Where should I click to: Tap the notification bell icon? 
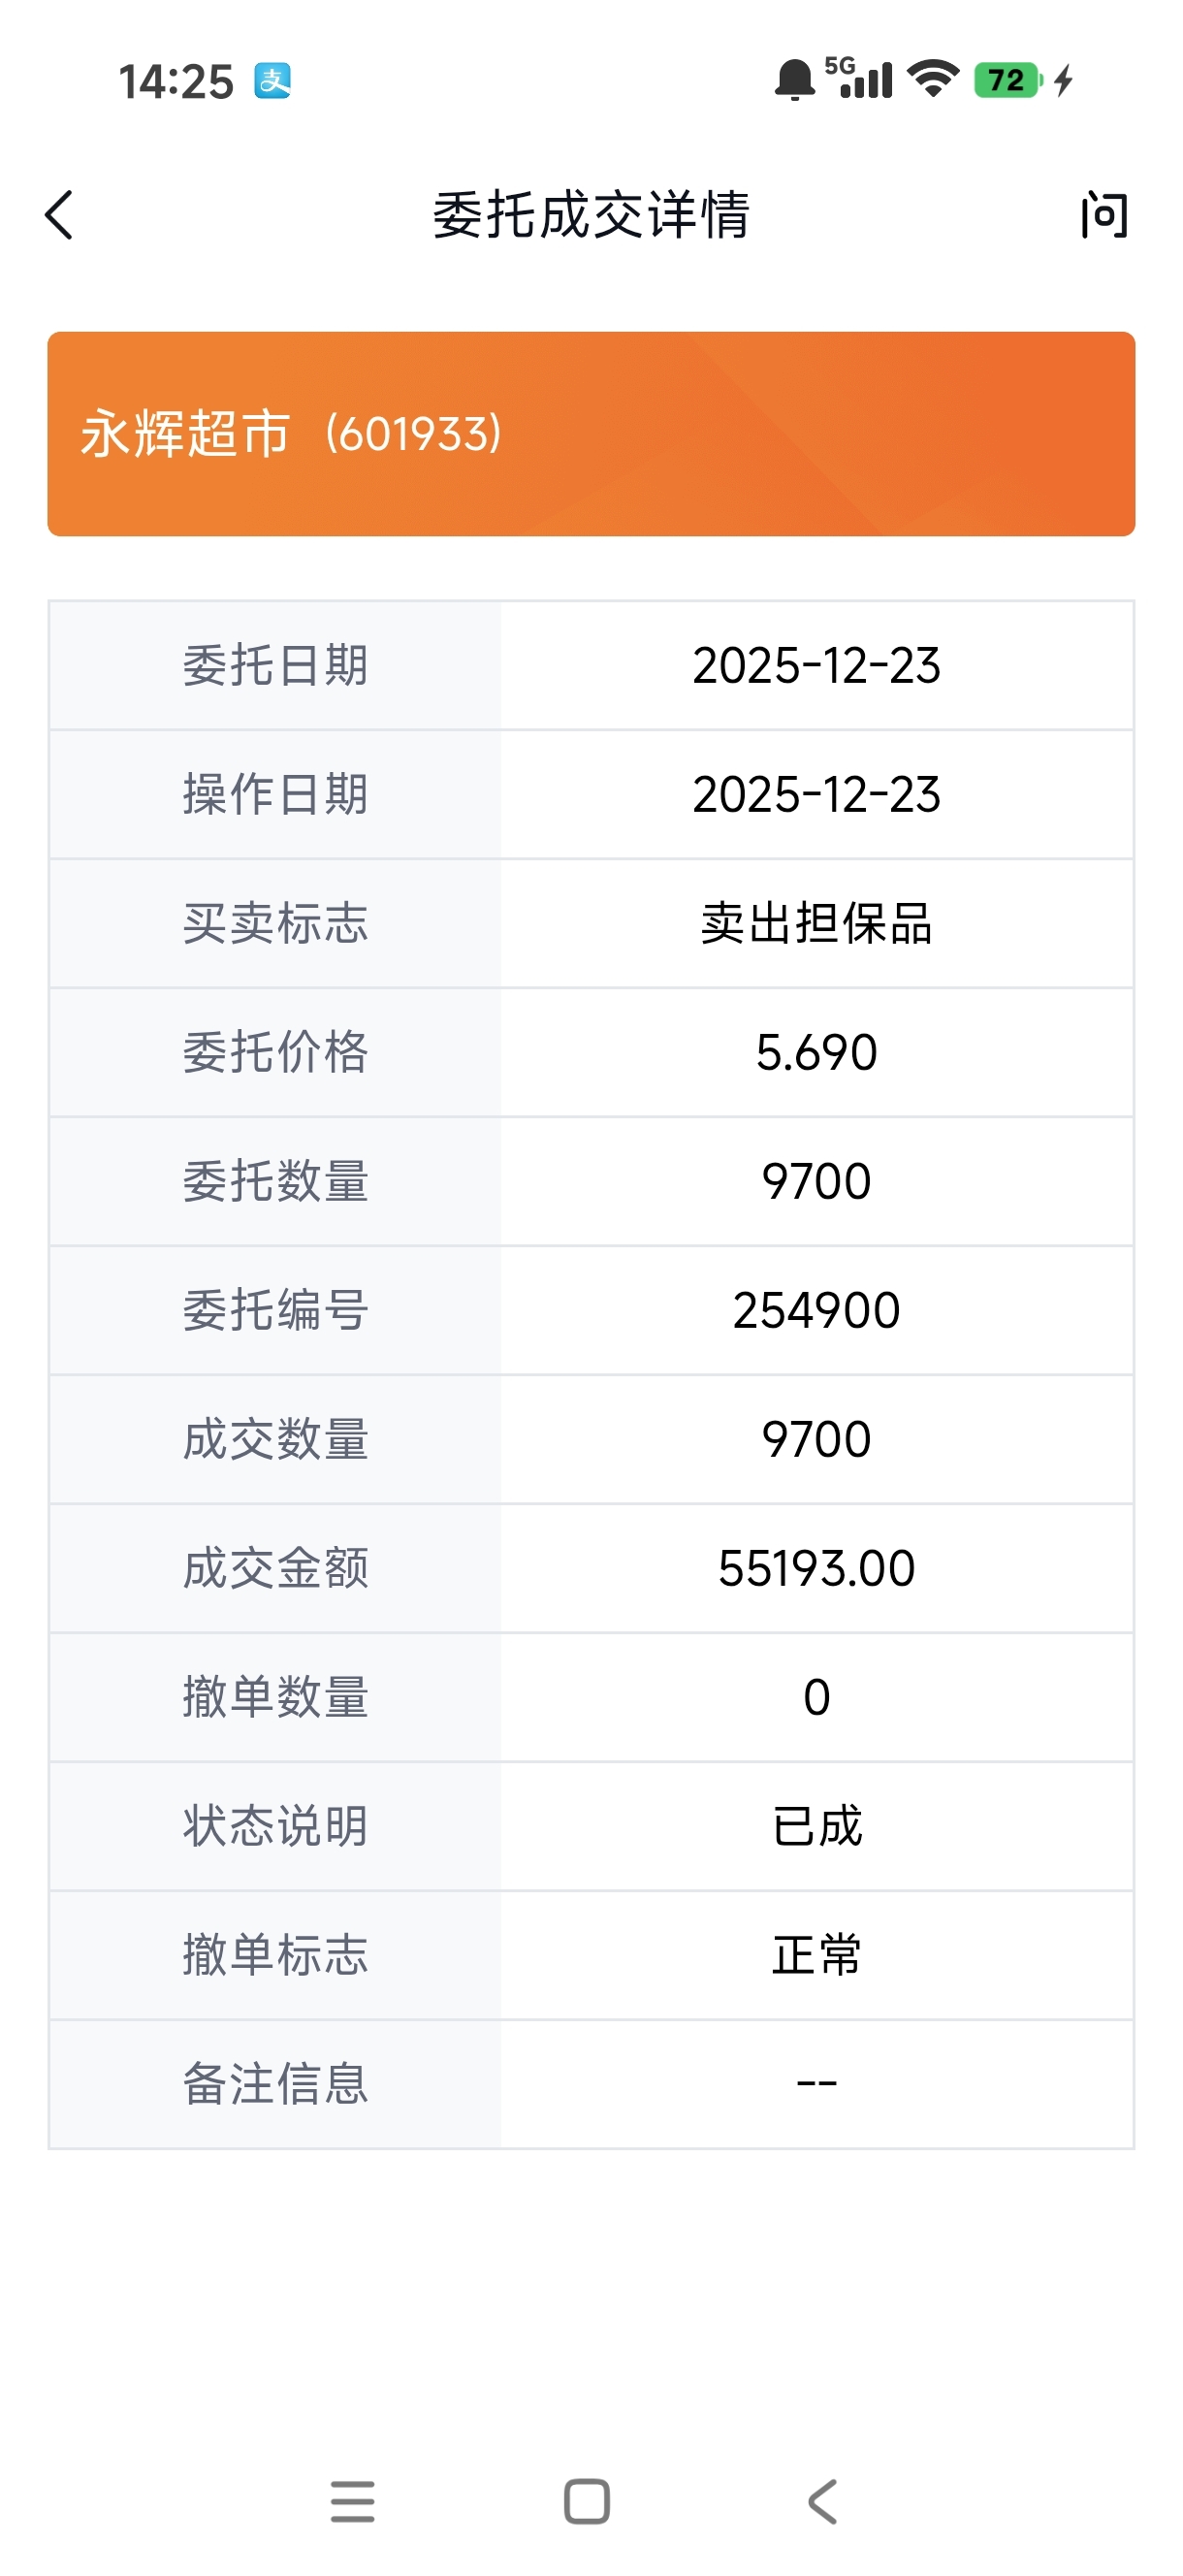point(794,80)
